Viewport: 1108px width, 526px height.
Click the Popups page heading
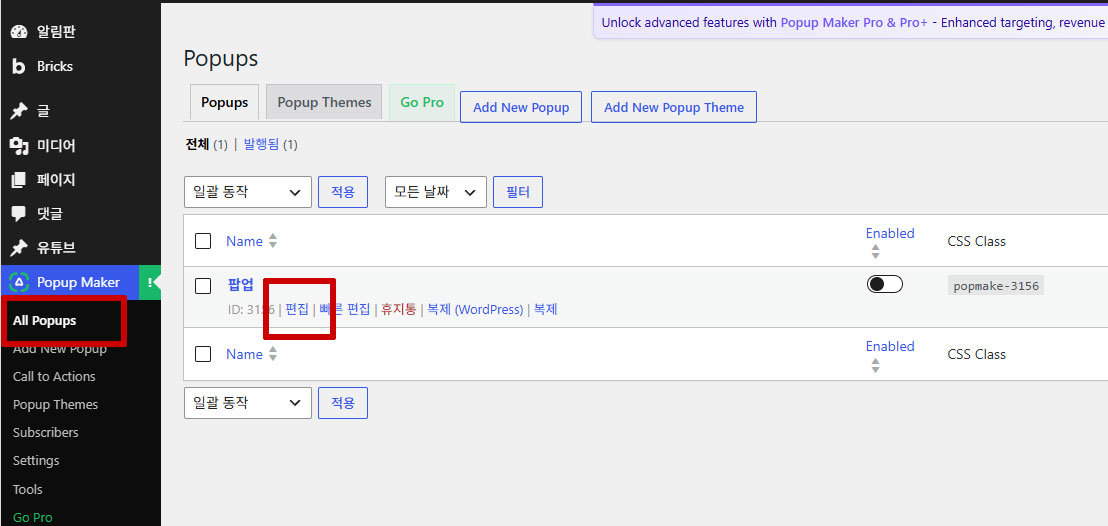pyautogui.click(x=221, y=59)
